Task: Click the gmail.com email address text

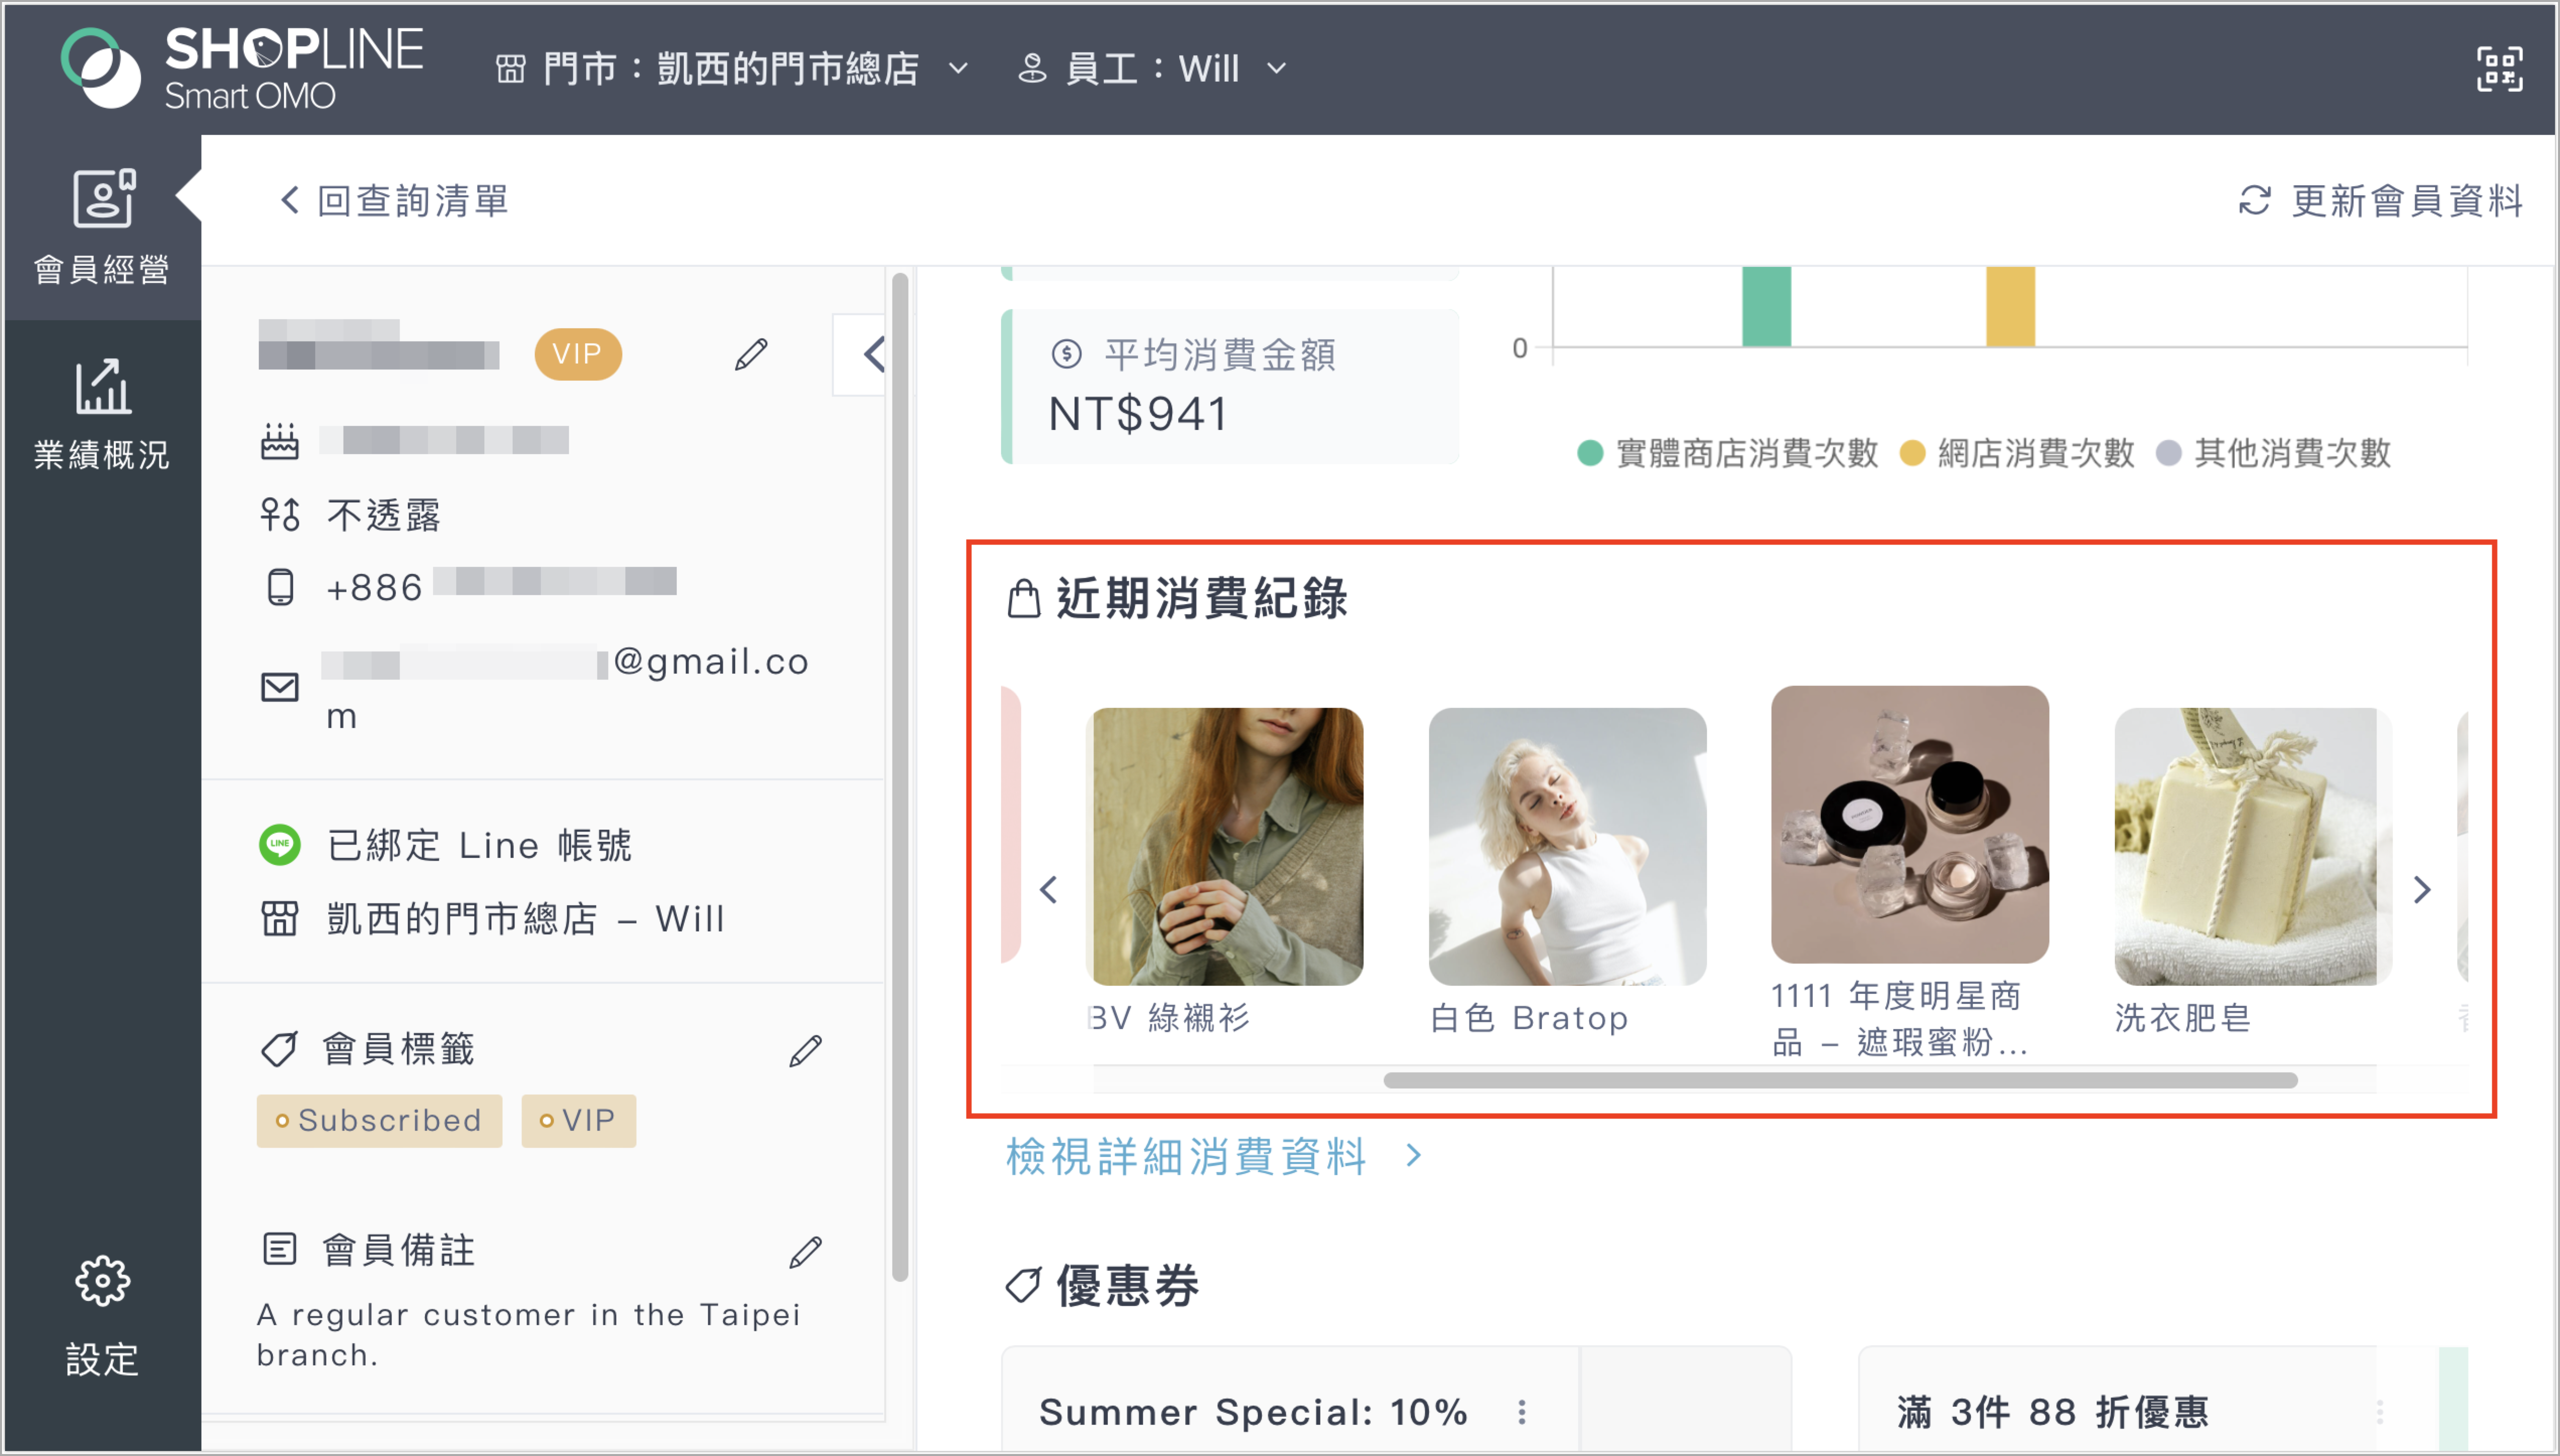Action: coord(567,688)
